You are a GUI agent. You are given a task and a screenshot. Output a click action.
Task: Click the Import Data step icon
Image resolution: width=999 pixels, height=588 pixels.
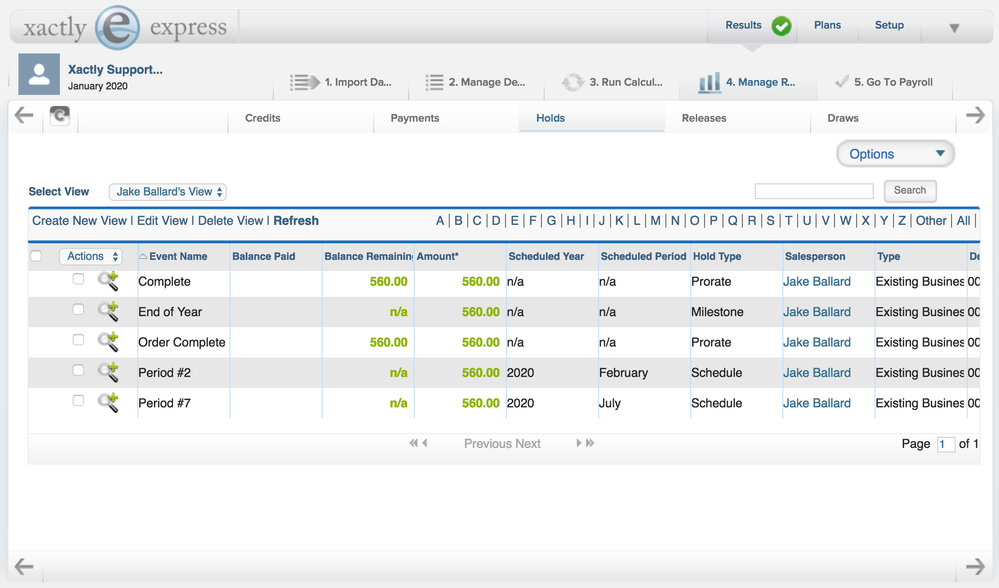tap(305, 82)
